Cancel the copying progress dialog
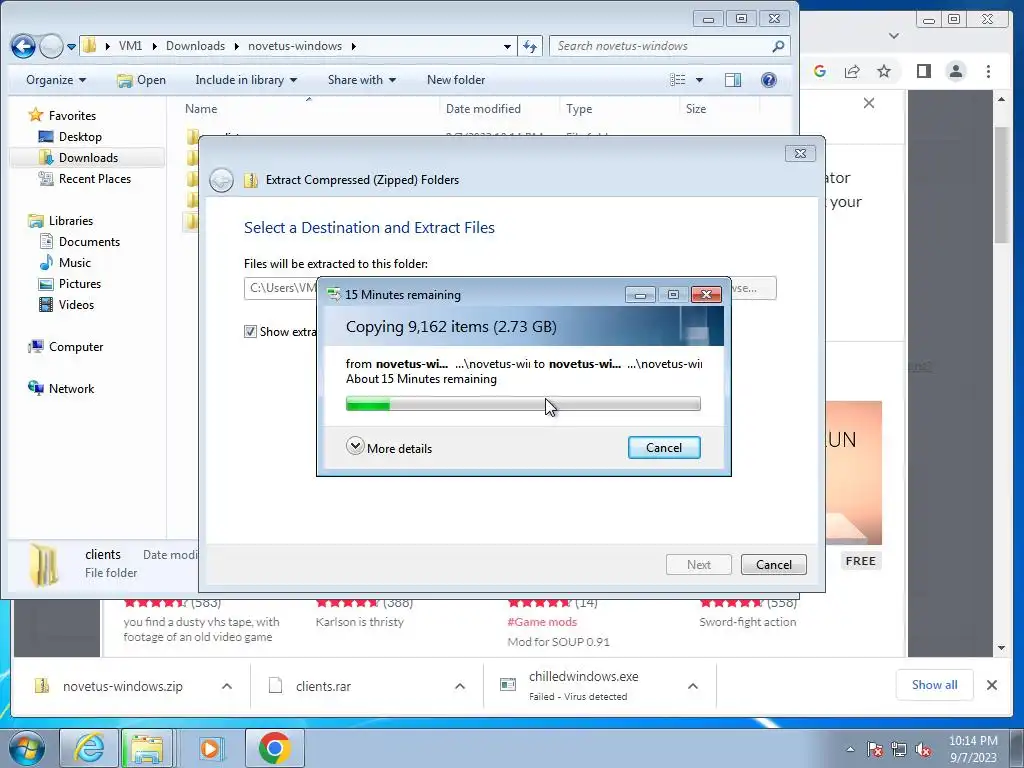The image size is (1024, 768). 664,447
